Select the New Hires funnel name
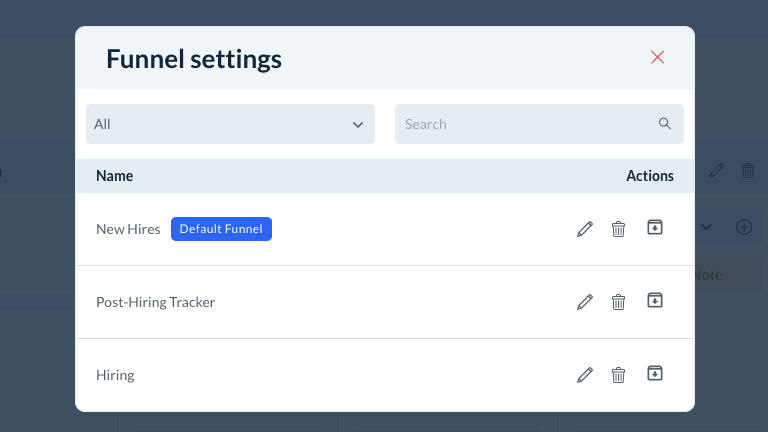The width and height of the screenshot is (768, 432). (x=128, y=229)
